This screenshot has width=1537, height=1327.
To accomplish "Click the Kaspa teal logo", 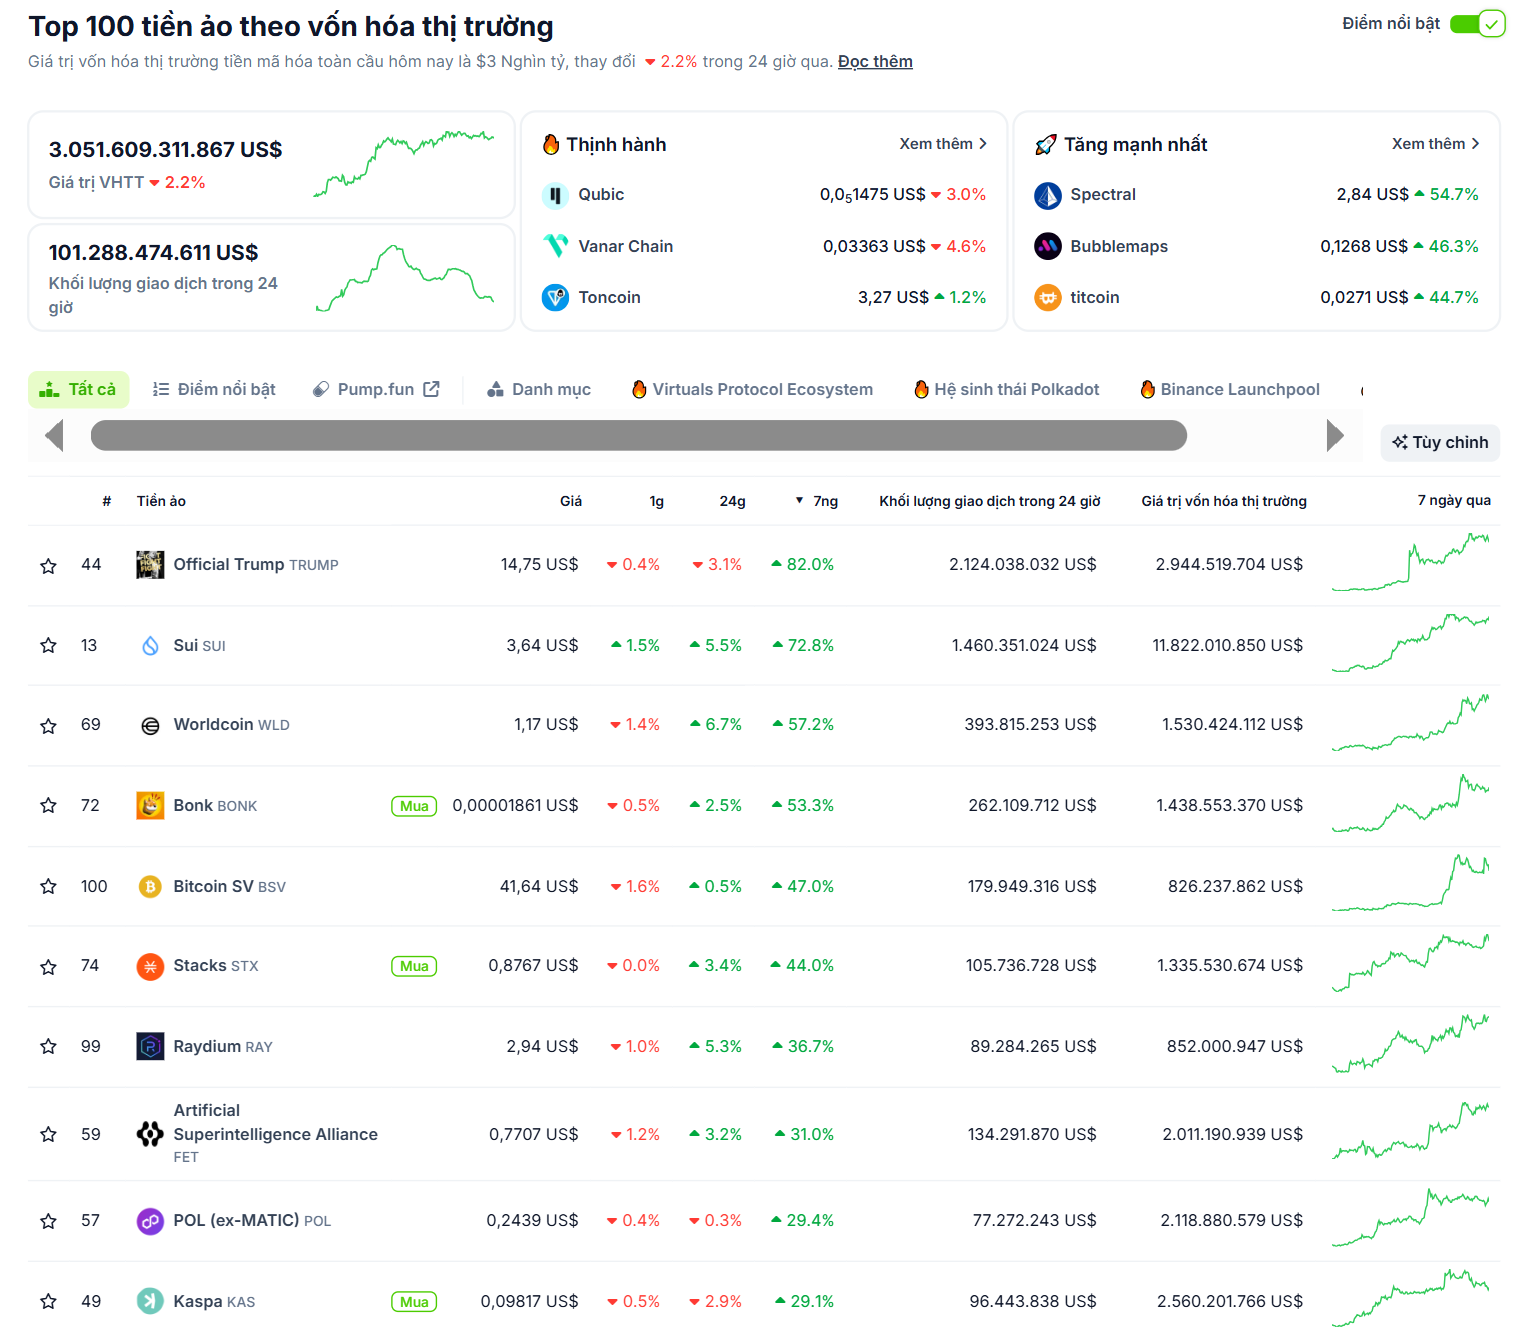I will (150, 1301).
